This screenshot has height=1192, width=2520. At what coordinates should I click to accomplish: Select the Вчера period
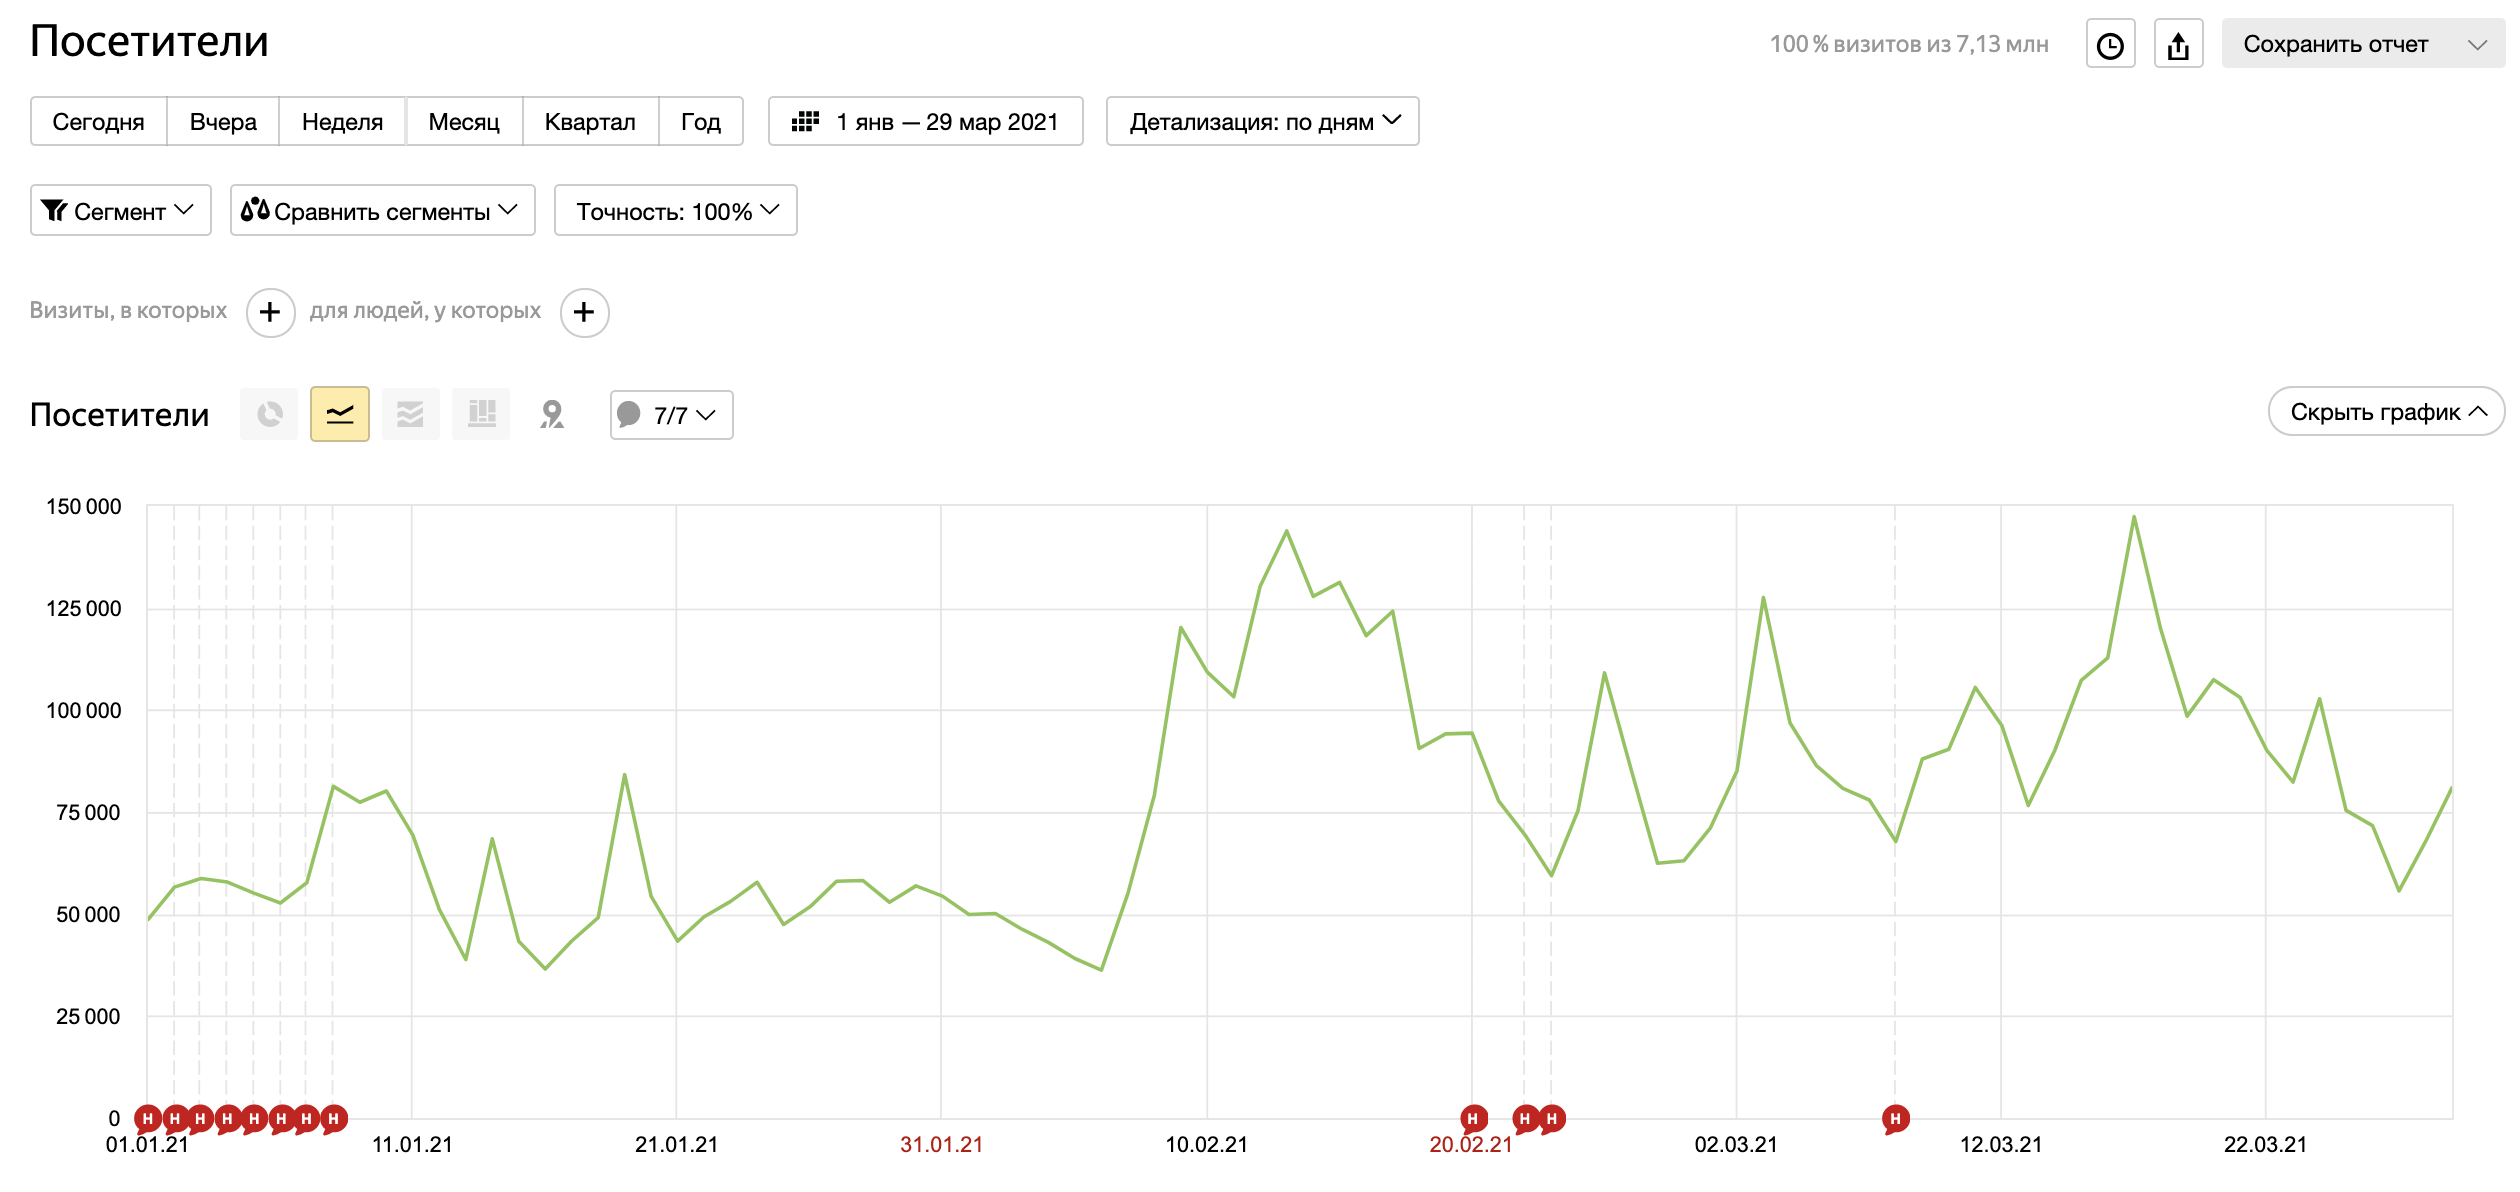[223, 122]
